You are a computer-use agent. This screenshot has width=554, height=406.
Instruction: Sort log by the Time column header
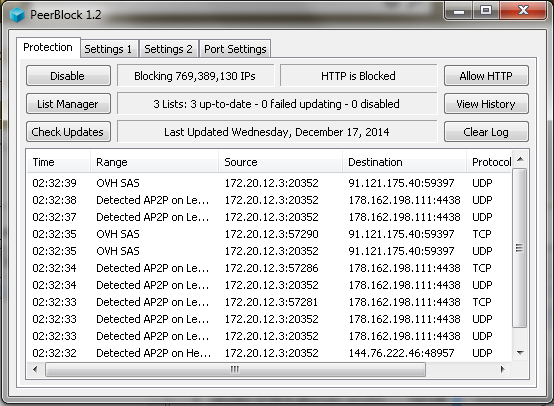[x=59, y=162]
